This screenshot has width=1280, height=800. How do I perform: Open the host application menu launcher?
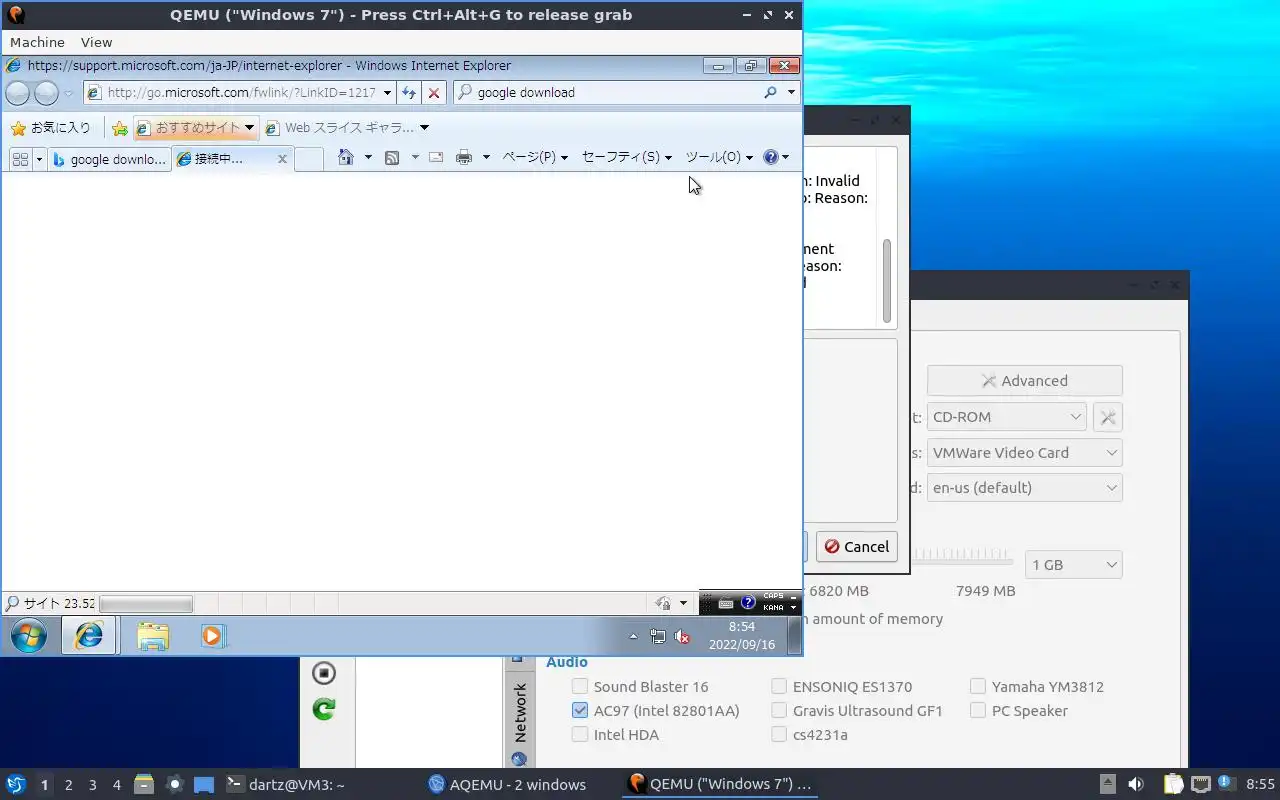tap(15, 785)
